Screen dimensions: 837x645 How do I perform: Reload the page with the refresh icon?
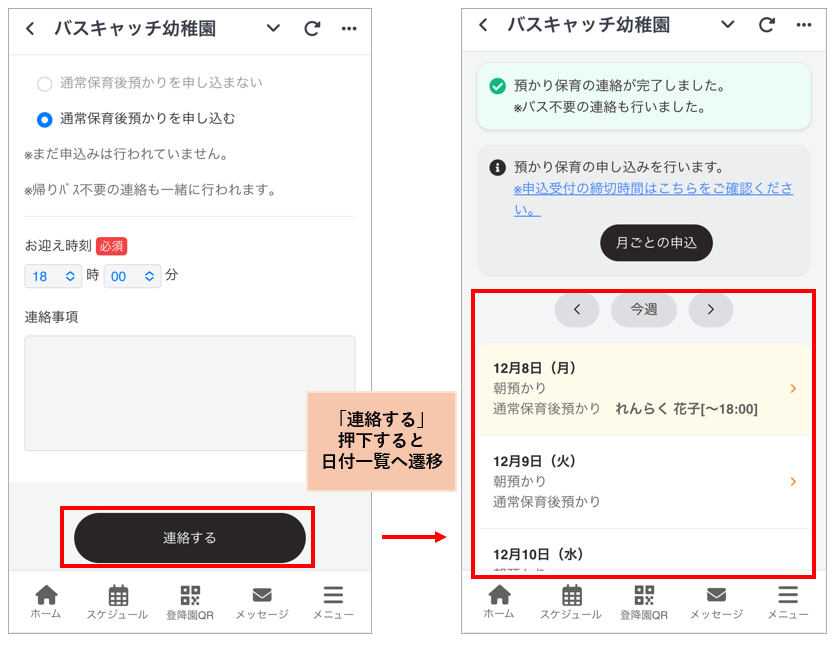pyautogui.click(x=310, y=30)
